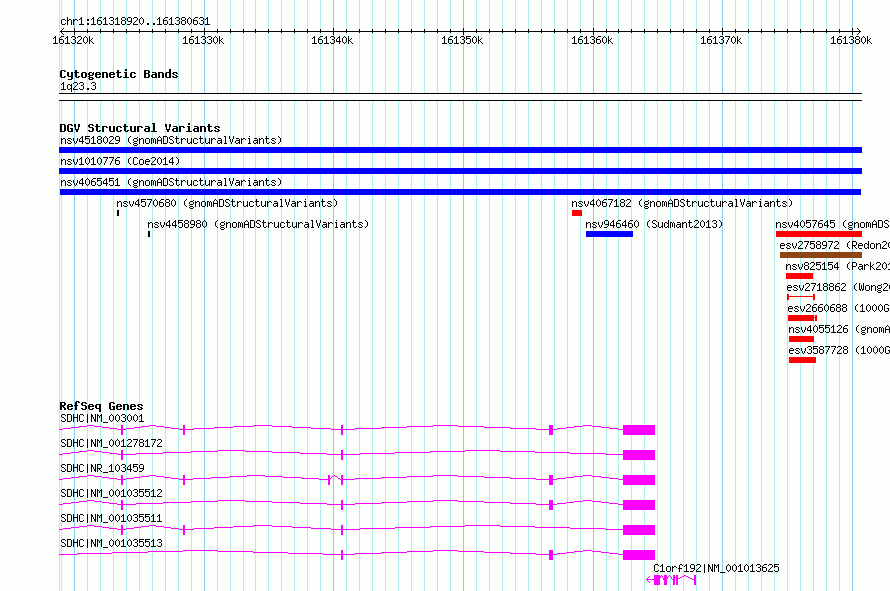Viewport: 890px width, 591px height.
Task: Open the nsv4057645 variant label
Action: pyautogui.click(x=833, y=224)
